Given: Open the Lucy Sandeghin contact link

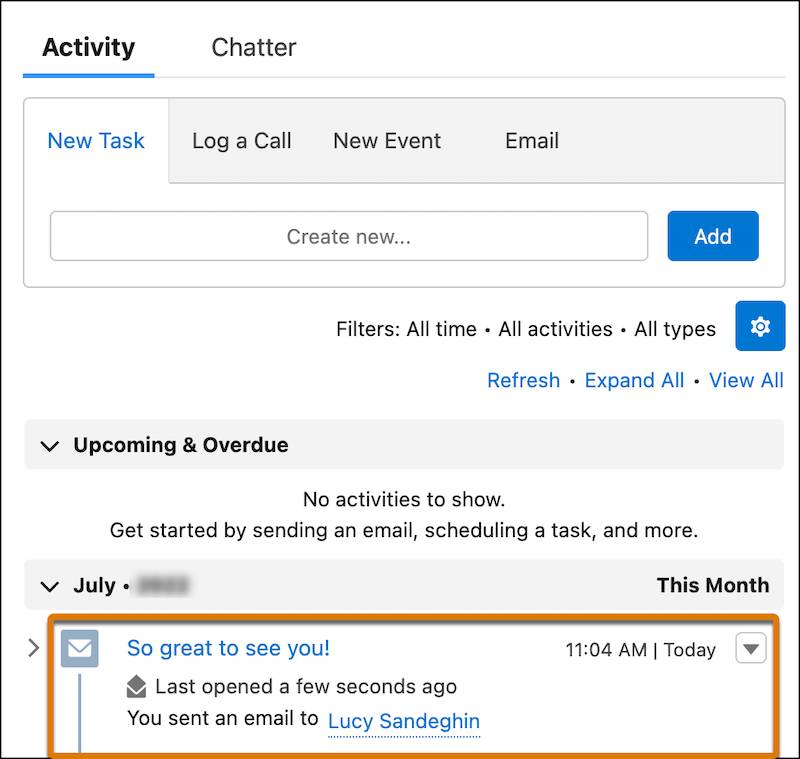Looking at the screenshot, I should tap(404, 721).
